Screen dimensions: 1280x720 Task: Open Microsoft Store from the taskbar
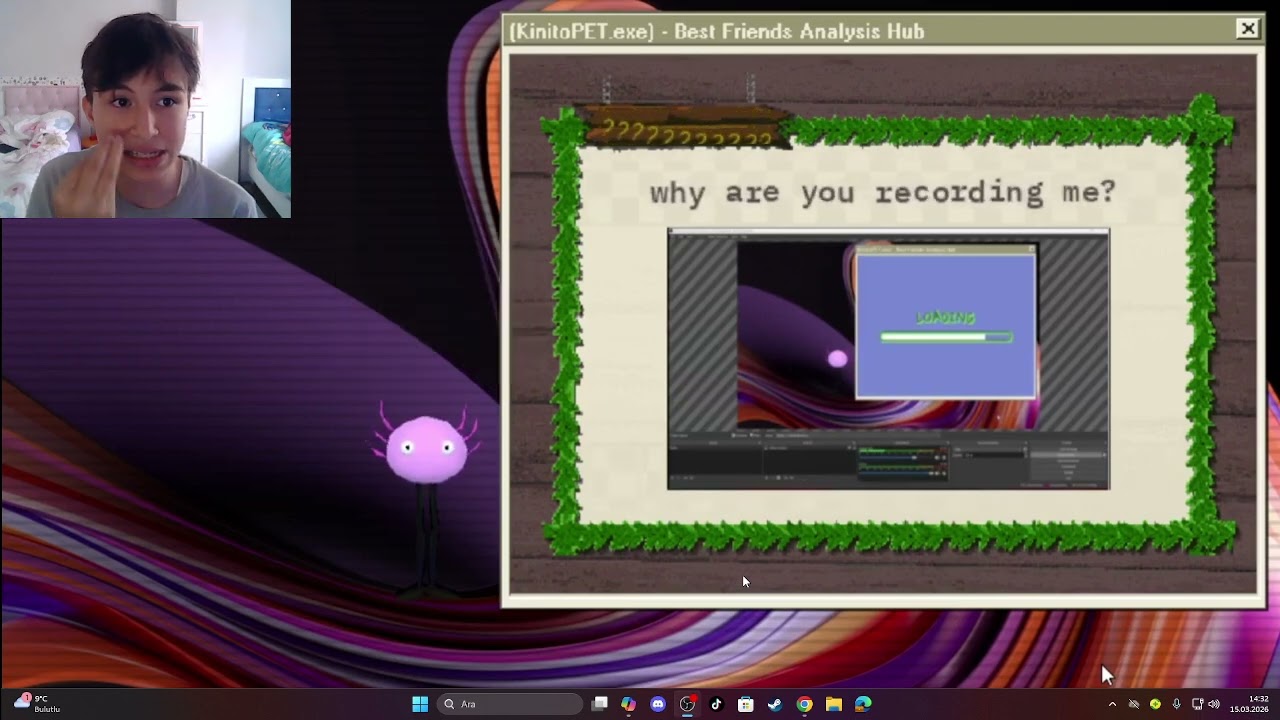(x=745, y=704)
